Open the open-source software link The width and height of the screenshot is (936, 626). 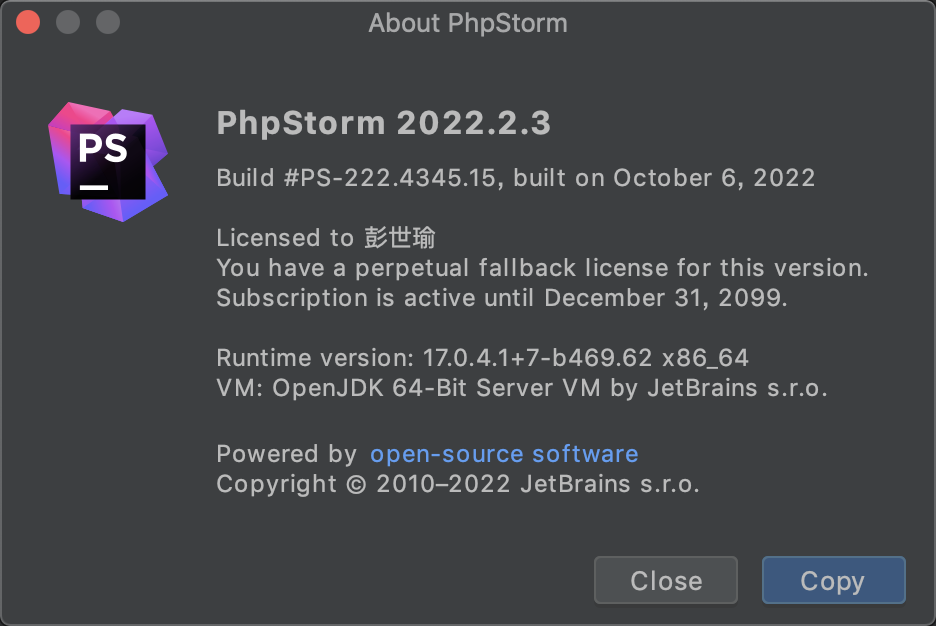pos(504,454)
